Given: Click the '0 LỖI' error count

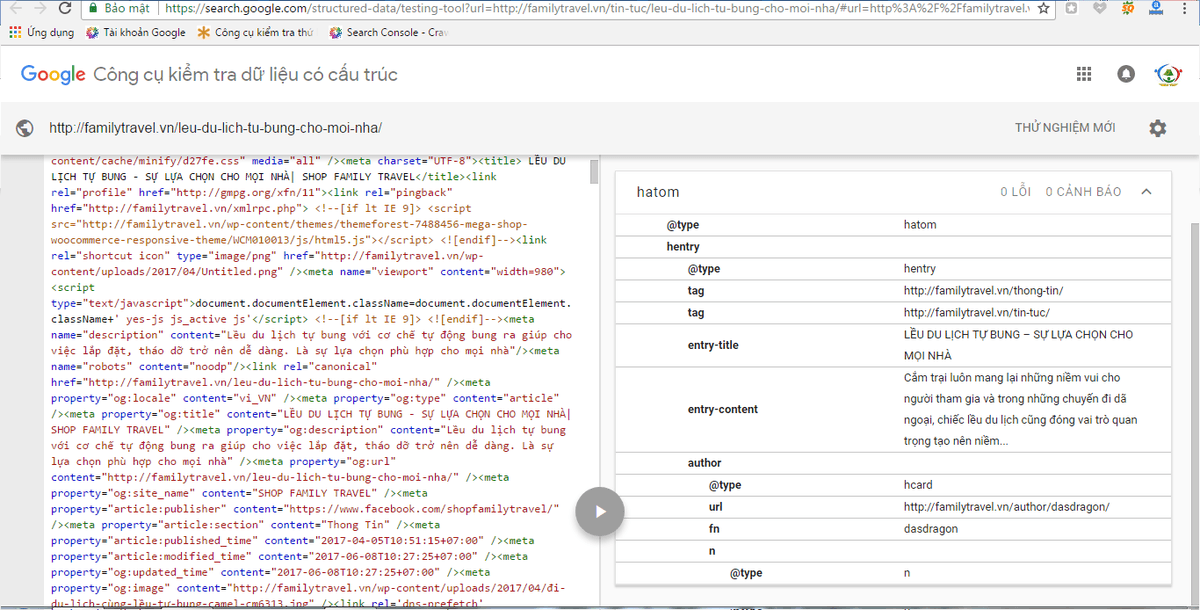Looking at the screenshot, I should point(1016,192).
